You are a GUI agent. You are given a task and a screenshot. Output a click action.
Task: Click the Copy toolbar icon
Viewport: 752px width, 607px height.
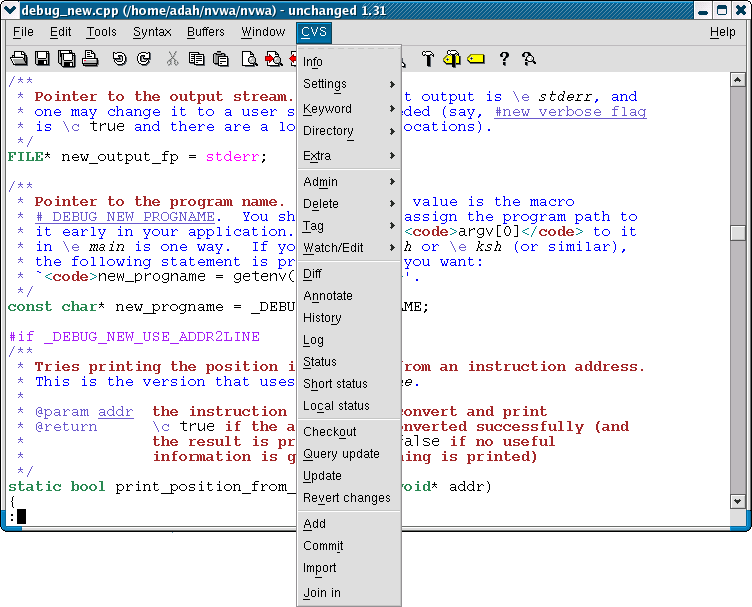pos(197,59)
